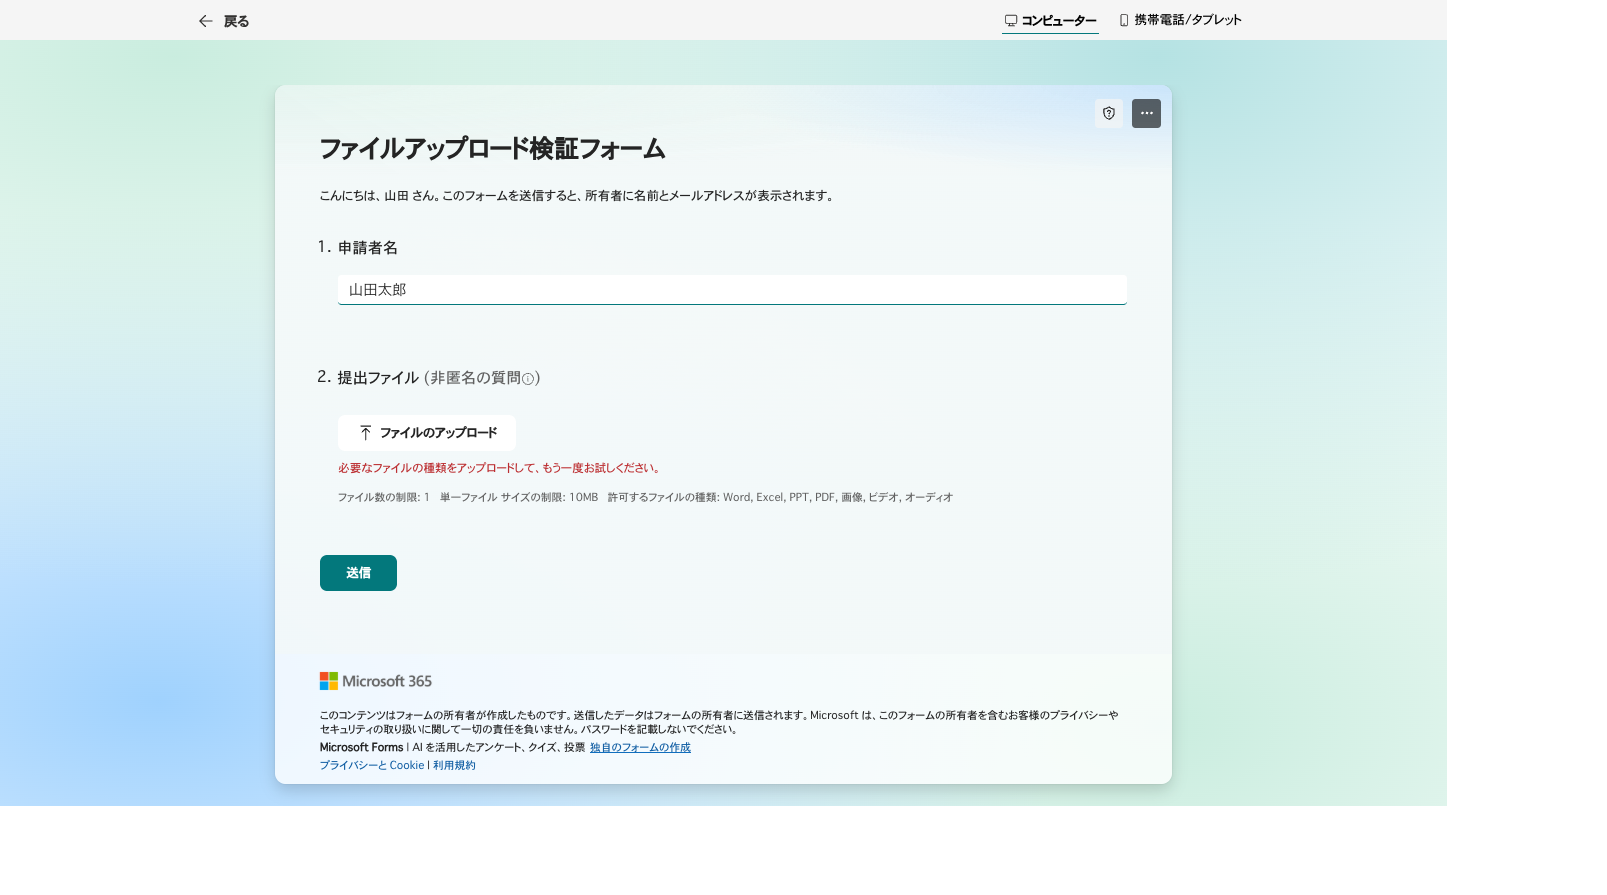This screenshot has height=895, width=1607.
Task: Click the file limit text ファイル数の制限: 1
Action: coord(384,497)
